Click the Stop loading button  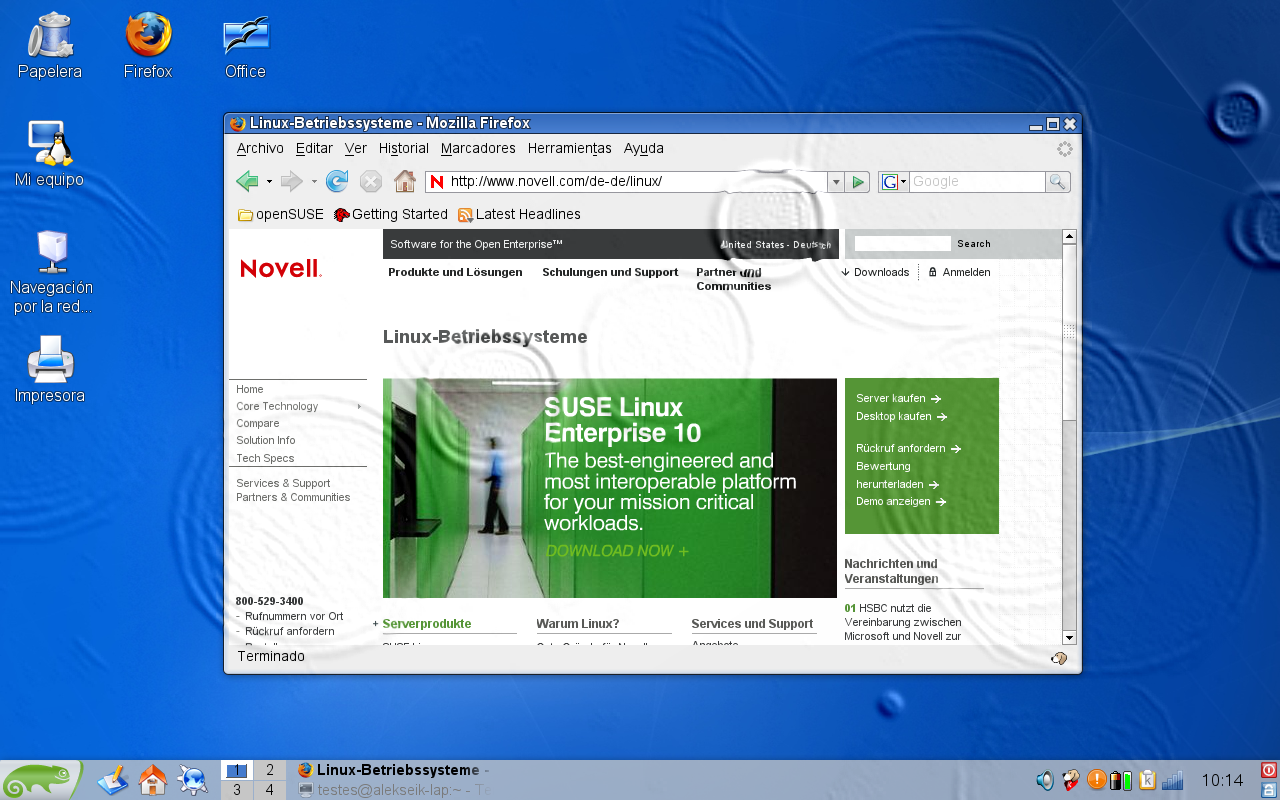click(x=371, y=181)
